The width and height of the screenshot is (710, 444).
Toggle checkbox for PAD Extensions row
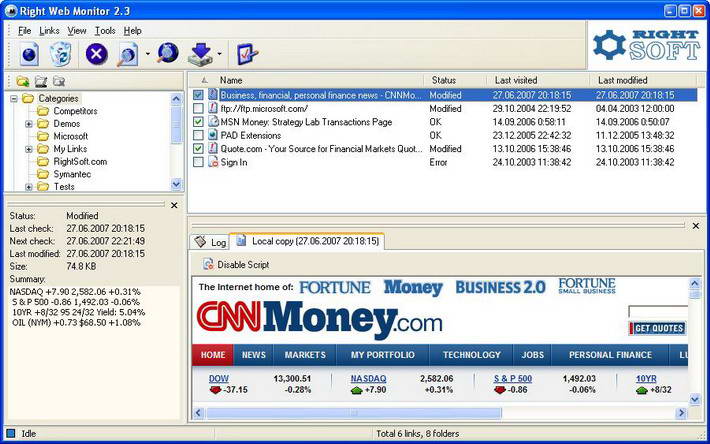(198, 135)
